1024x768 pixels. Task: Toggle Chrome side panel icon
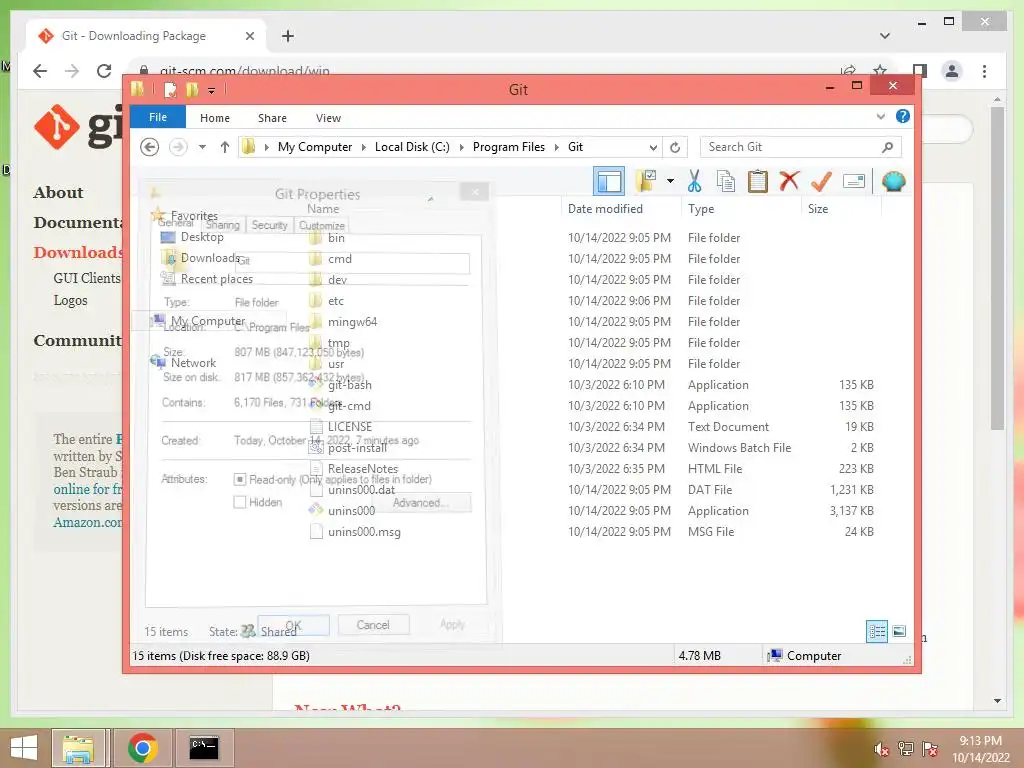coord(920,71)
